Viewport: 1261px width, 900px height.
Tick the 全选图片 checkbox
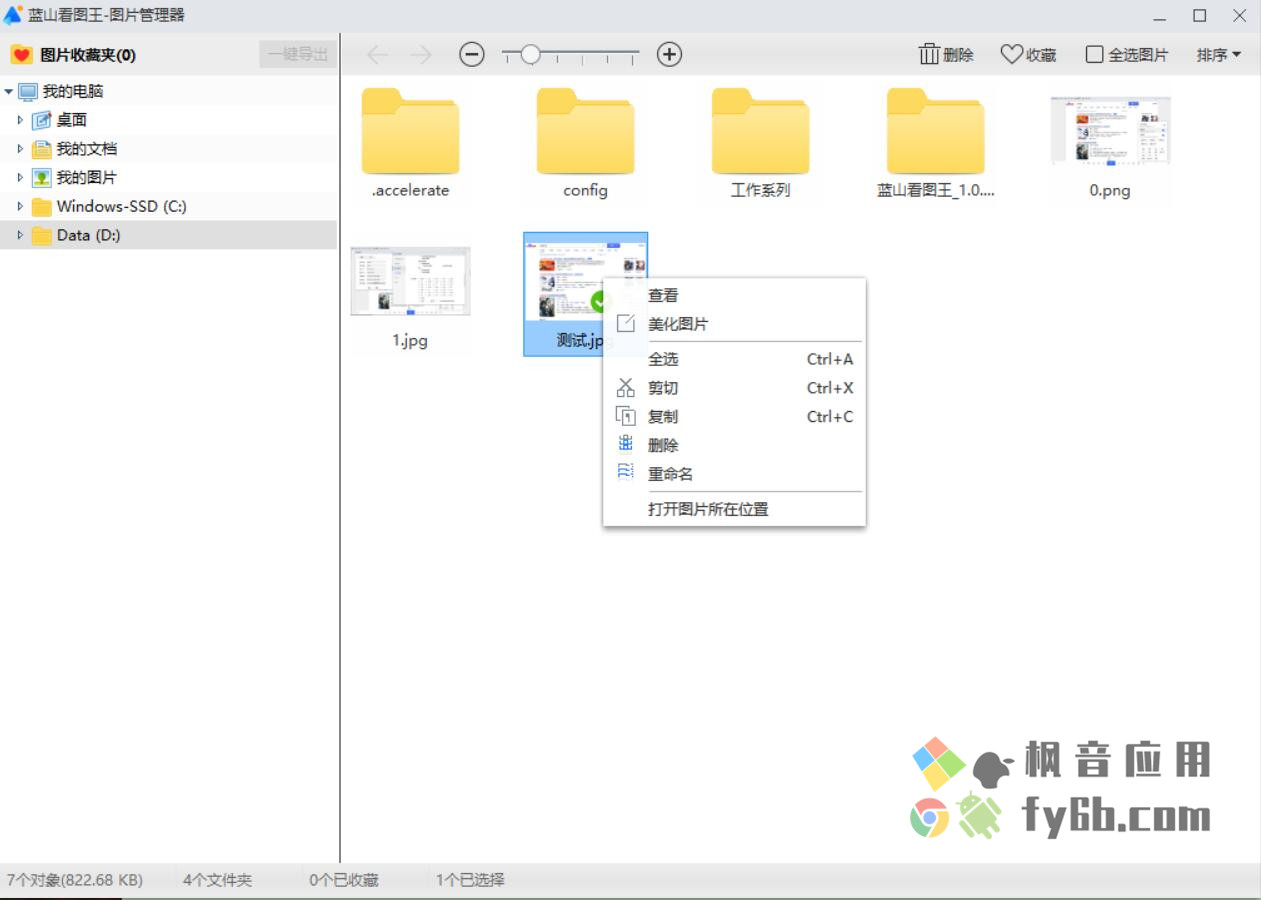[1095, 55]
